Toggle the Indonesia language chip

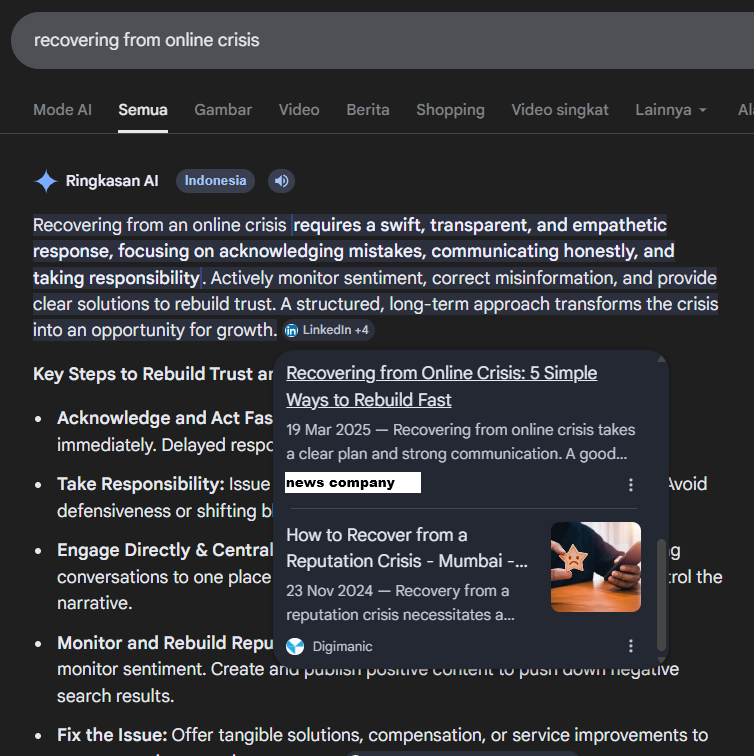point(215,181)
